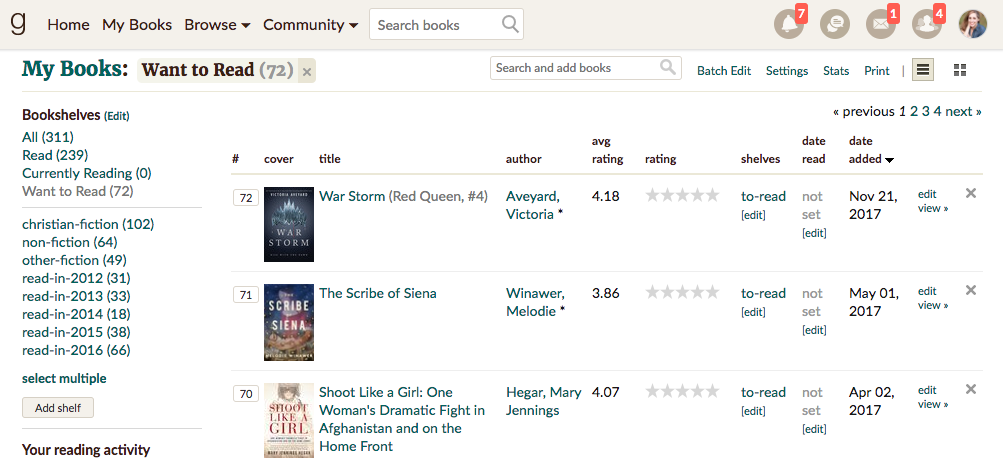Switch to the cover grid view

click(x=960, y=70)
